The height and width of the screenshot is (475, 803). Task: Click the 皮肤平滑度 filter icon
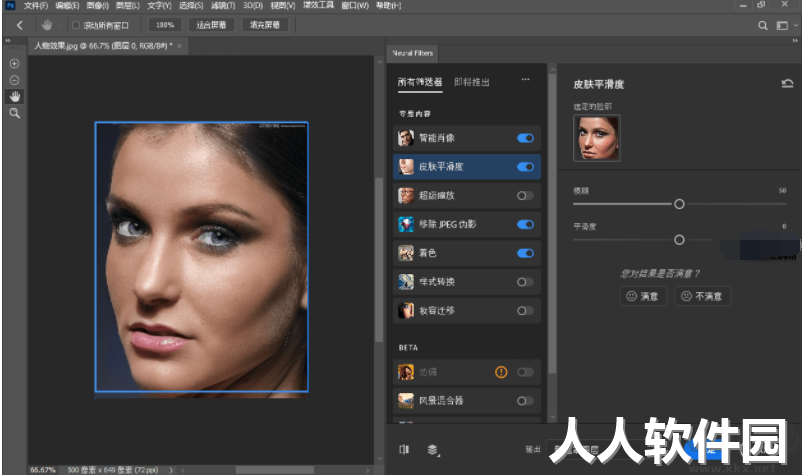pyautogui.click(x=406, y=166)
